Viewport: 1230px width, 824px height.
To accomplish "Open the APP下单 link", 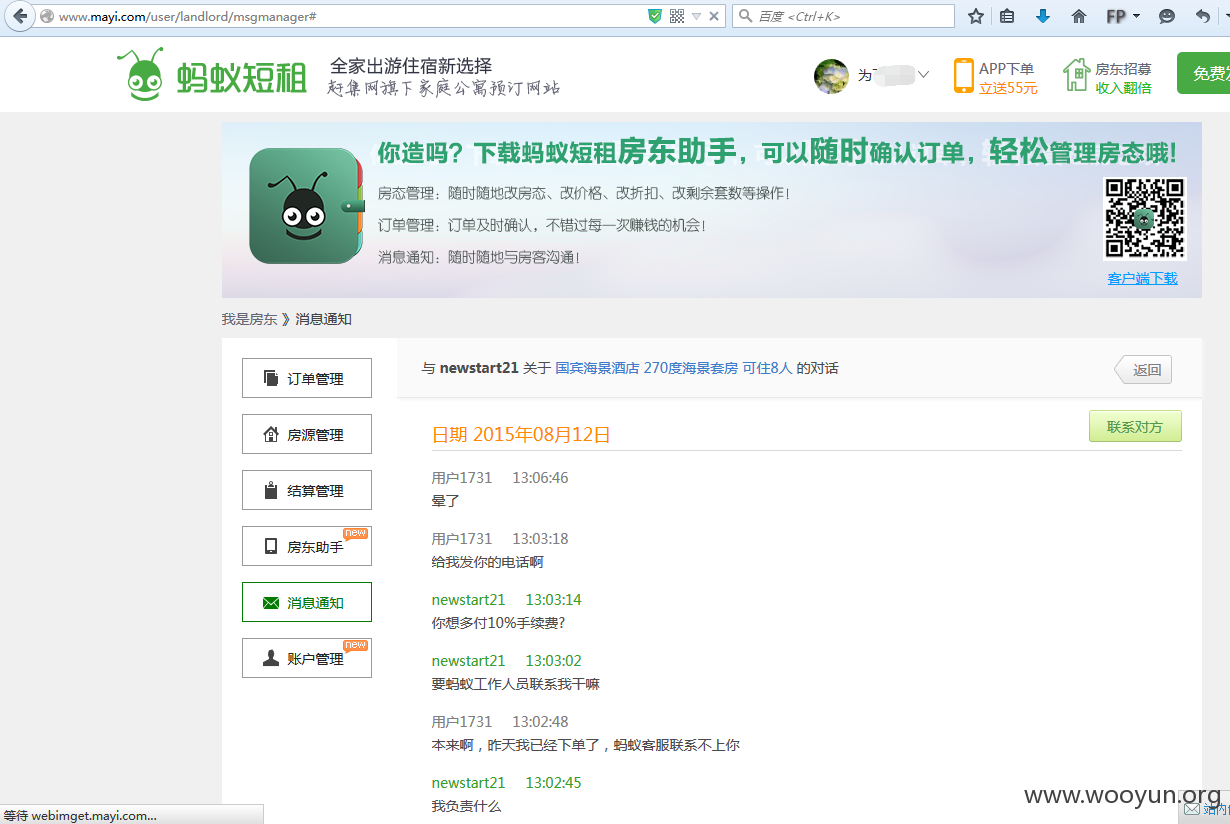I will tap(1006, 68).
